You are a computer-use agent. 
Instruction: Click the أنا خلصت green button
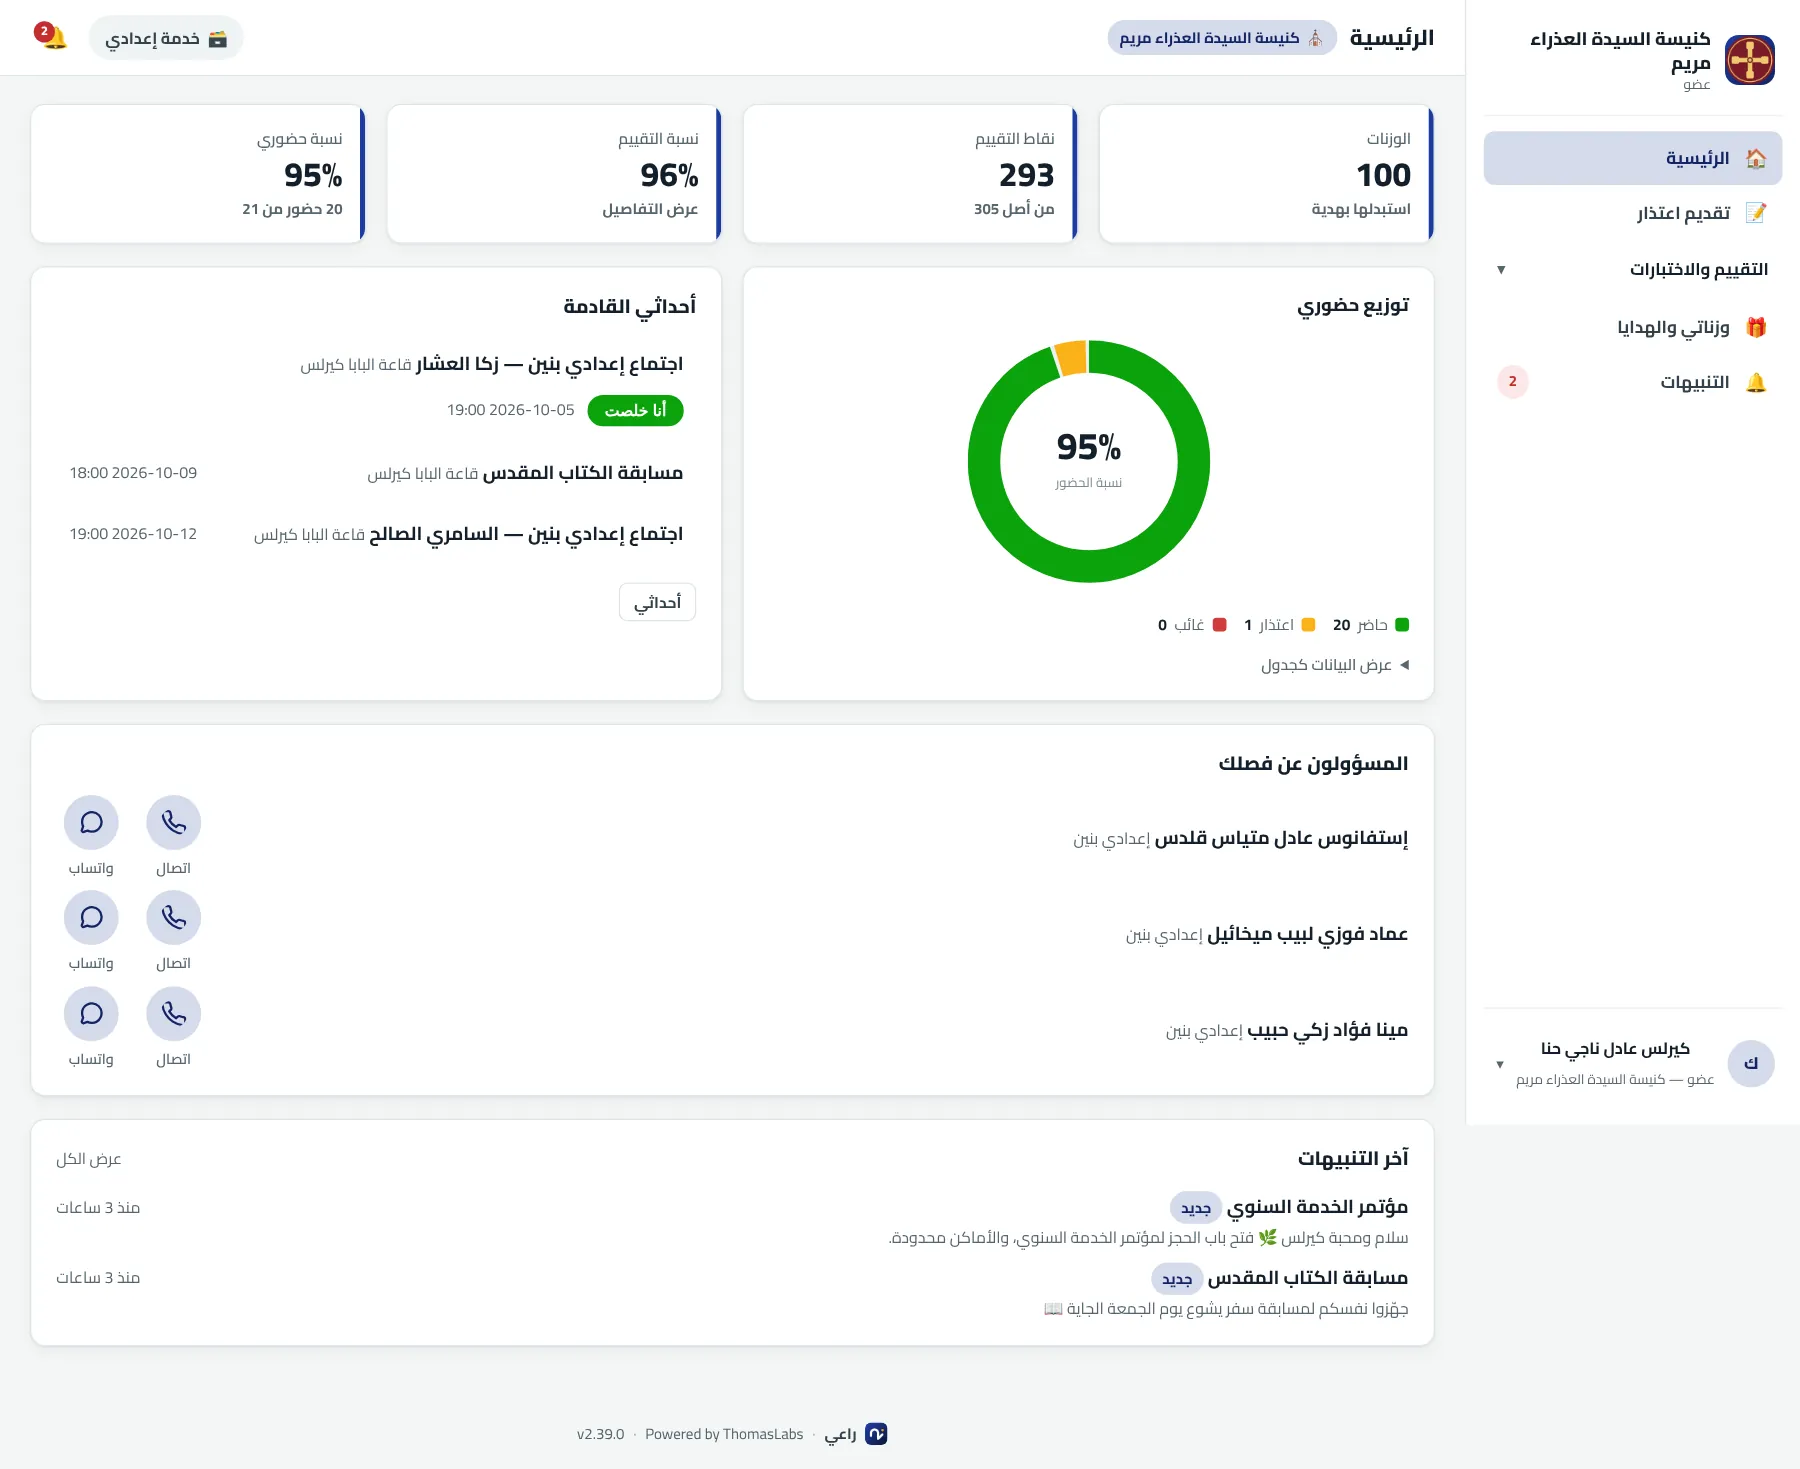636,411
